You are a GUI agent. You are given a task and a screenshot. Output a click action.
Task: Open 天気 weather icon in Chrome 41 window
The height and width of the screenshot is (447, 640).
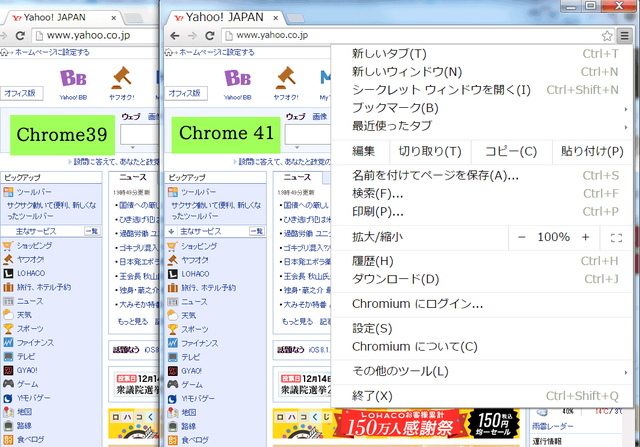pyautogui.click(x=173, y=315)
